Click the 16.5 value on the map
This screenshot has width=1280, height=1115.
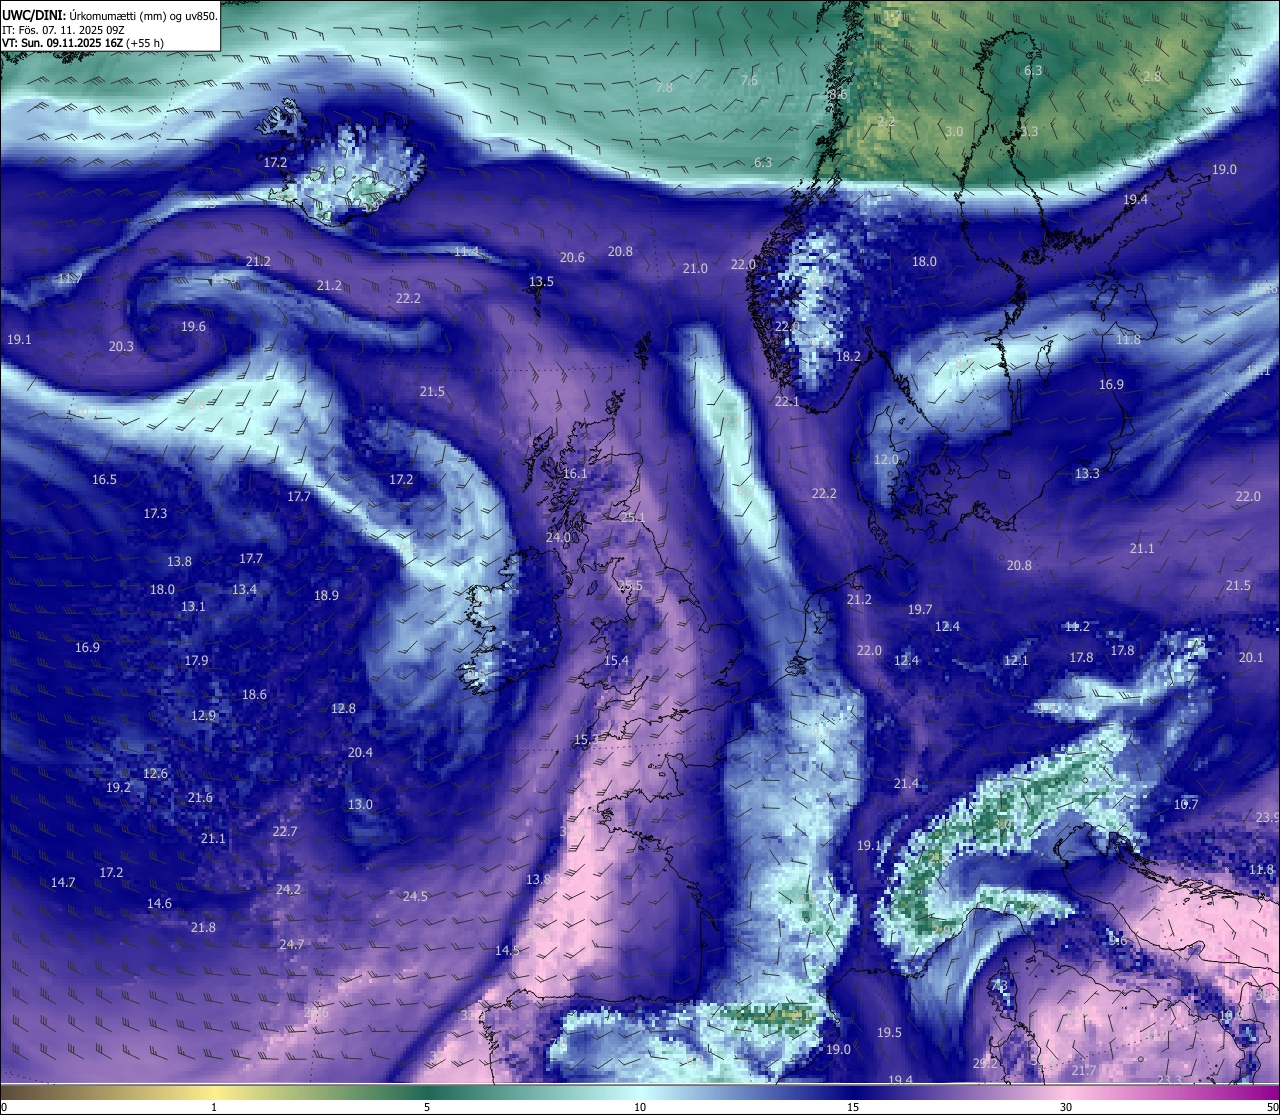tap(104, 480)
